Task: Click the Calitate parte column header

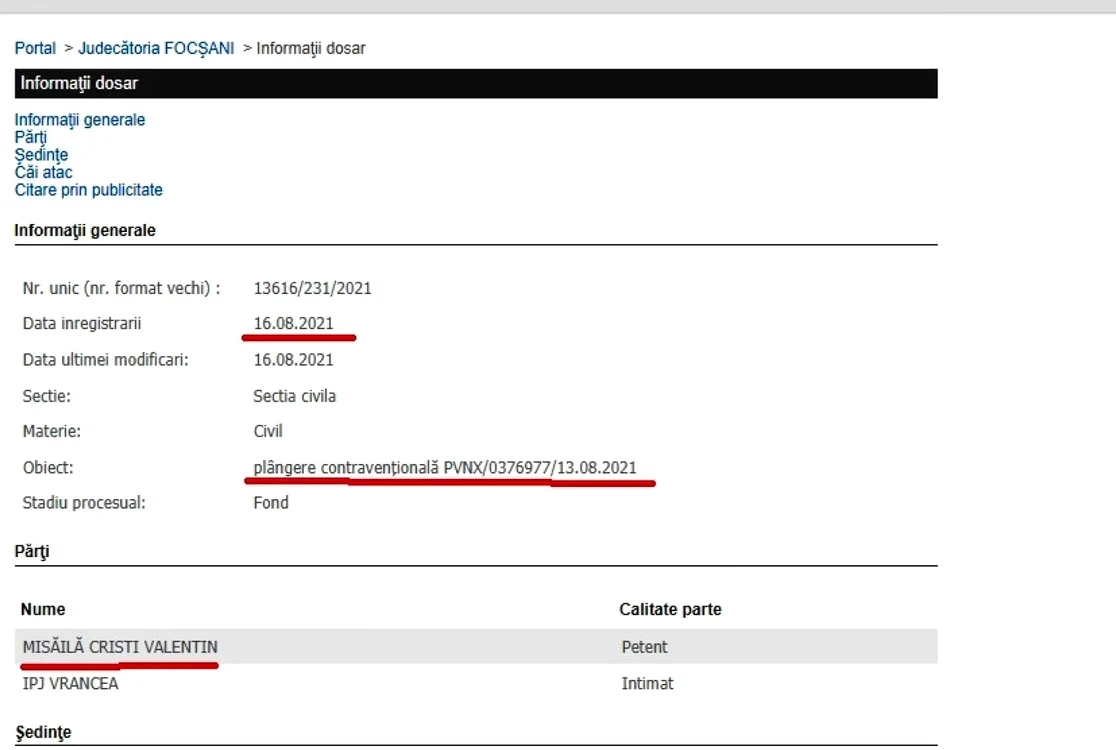Action: click(x=670, y=609)
